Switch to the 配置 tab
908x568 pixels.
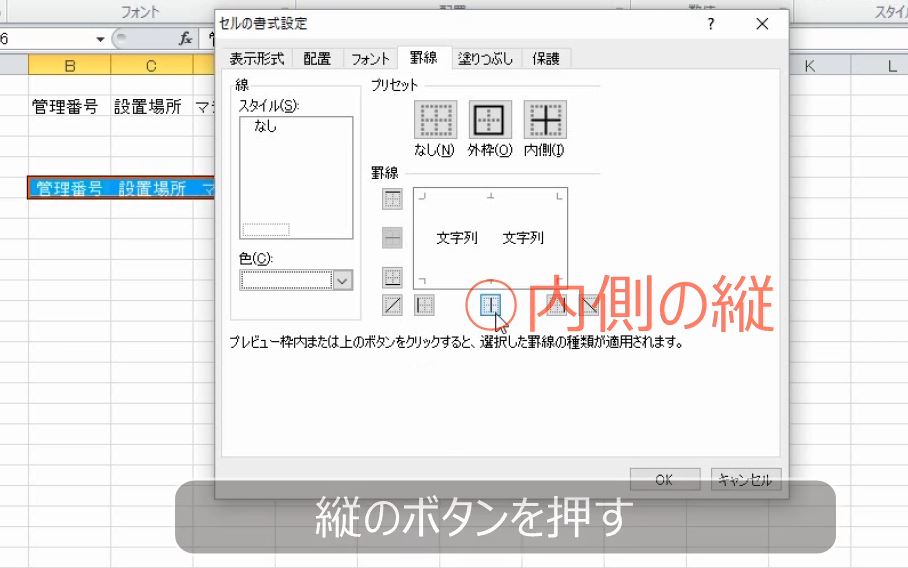coord(317,58)
